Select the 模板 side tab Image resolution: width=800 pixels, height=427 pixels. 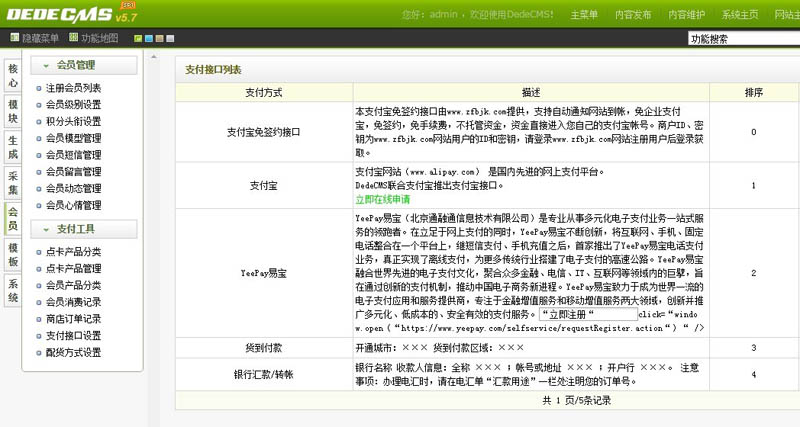point(13,255)
